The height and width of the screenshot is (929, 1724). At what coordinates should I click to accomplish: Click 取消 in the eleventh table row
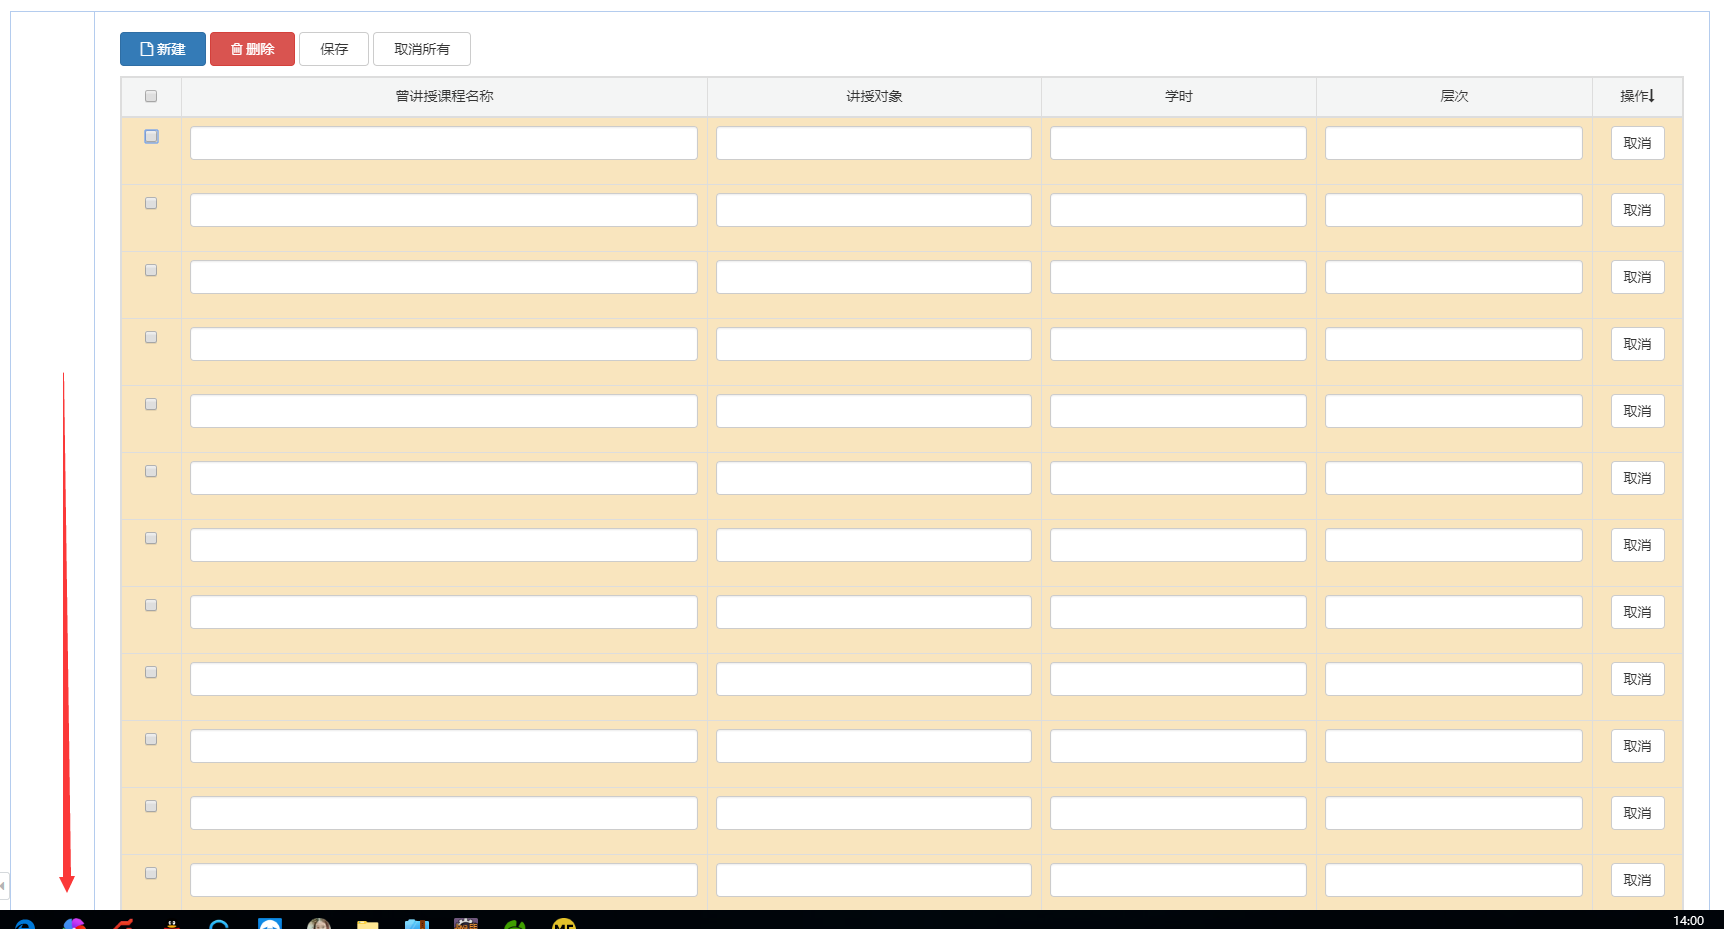click(1637, 813)
